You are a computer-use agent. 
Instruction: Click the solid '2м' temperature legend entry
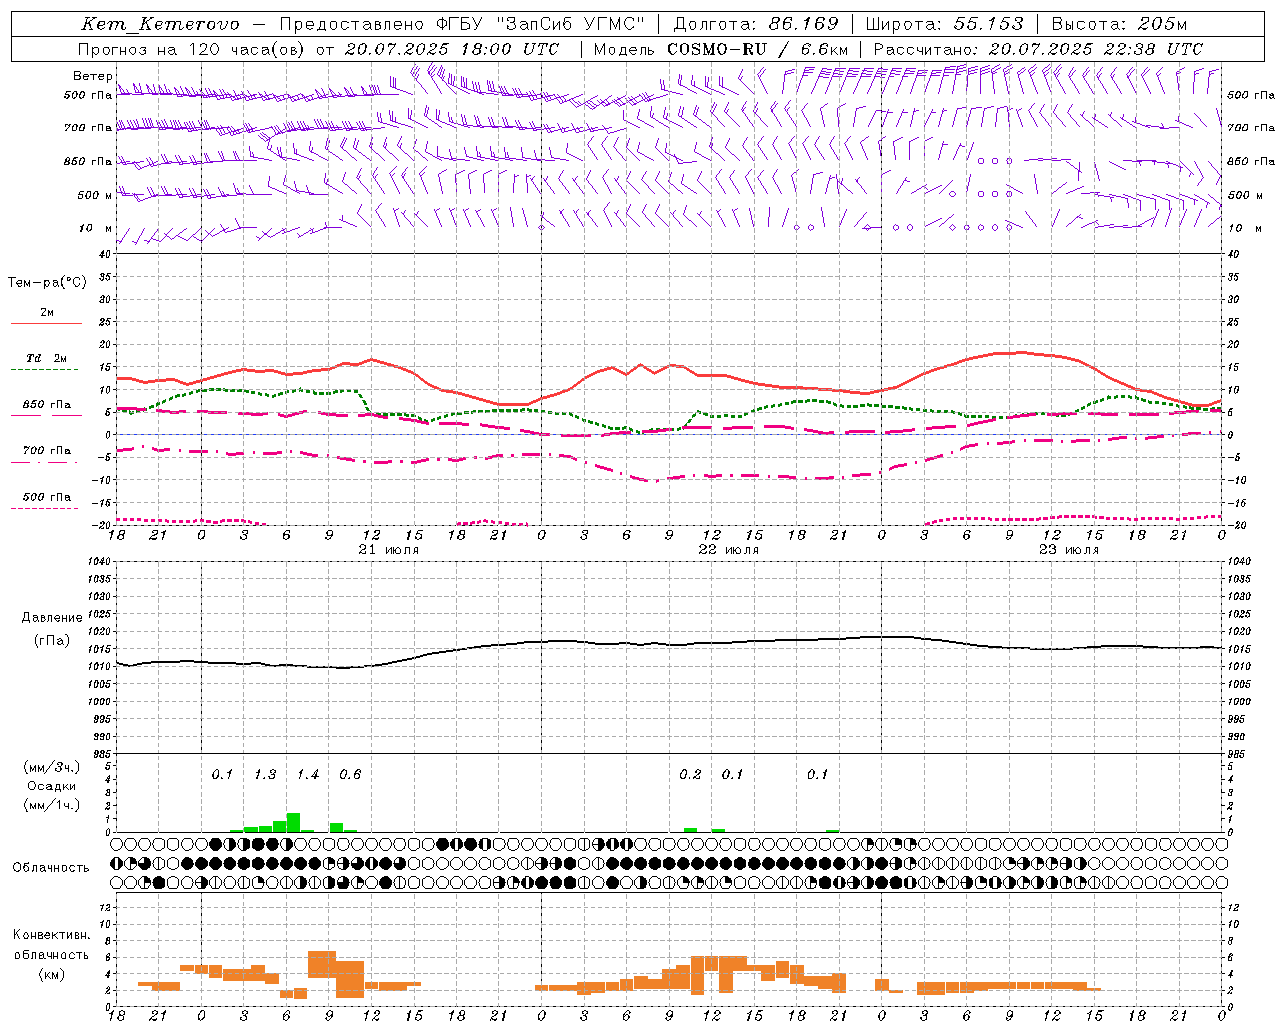pyautogui.click(x=47, y=313)
